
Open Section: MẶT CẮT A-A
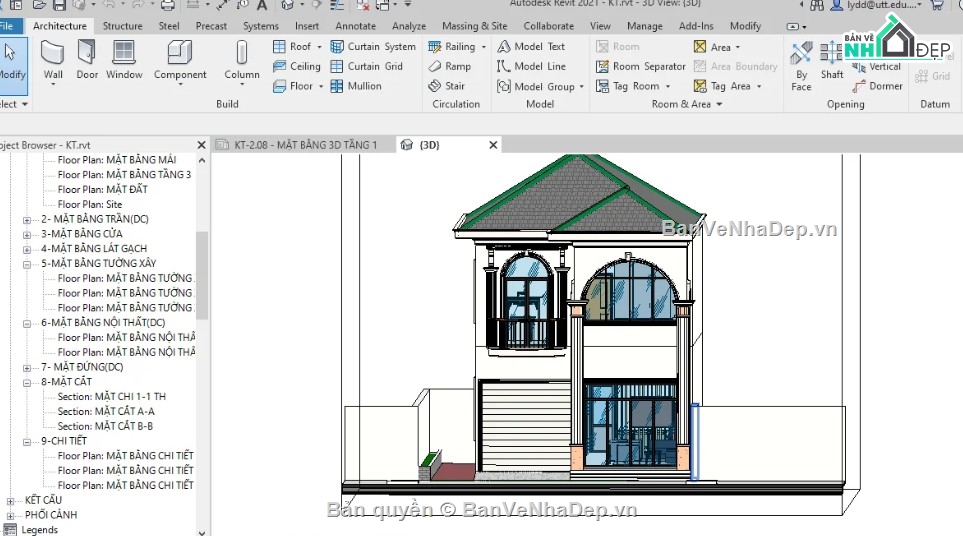[106, 411]
